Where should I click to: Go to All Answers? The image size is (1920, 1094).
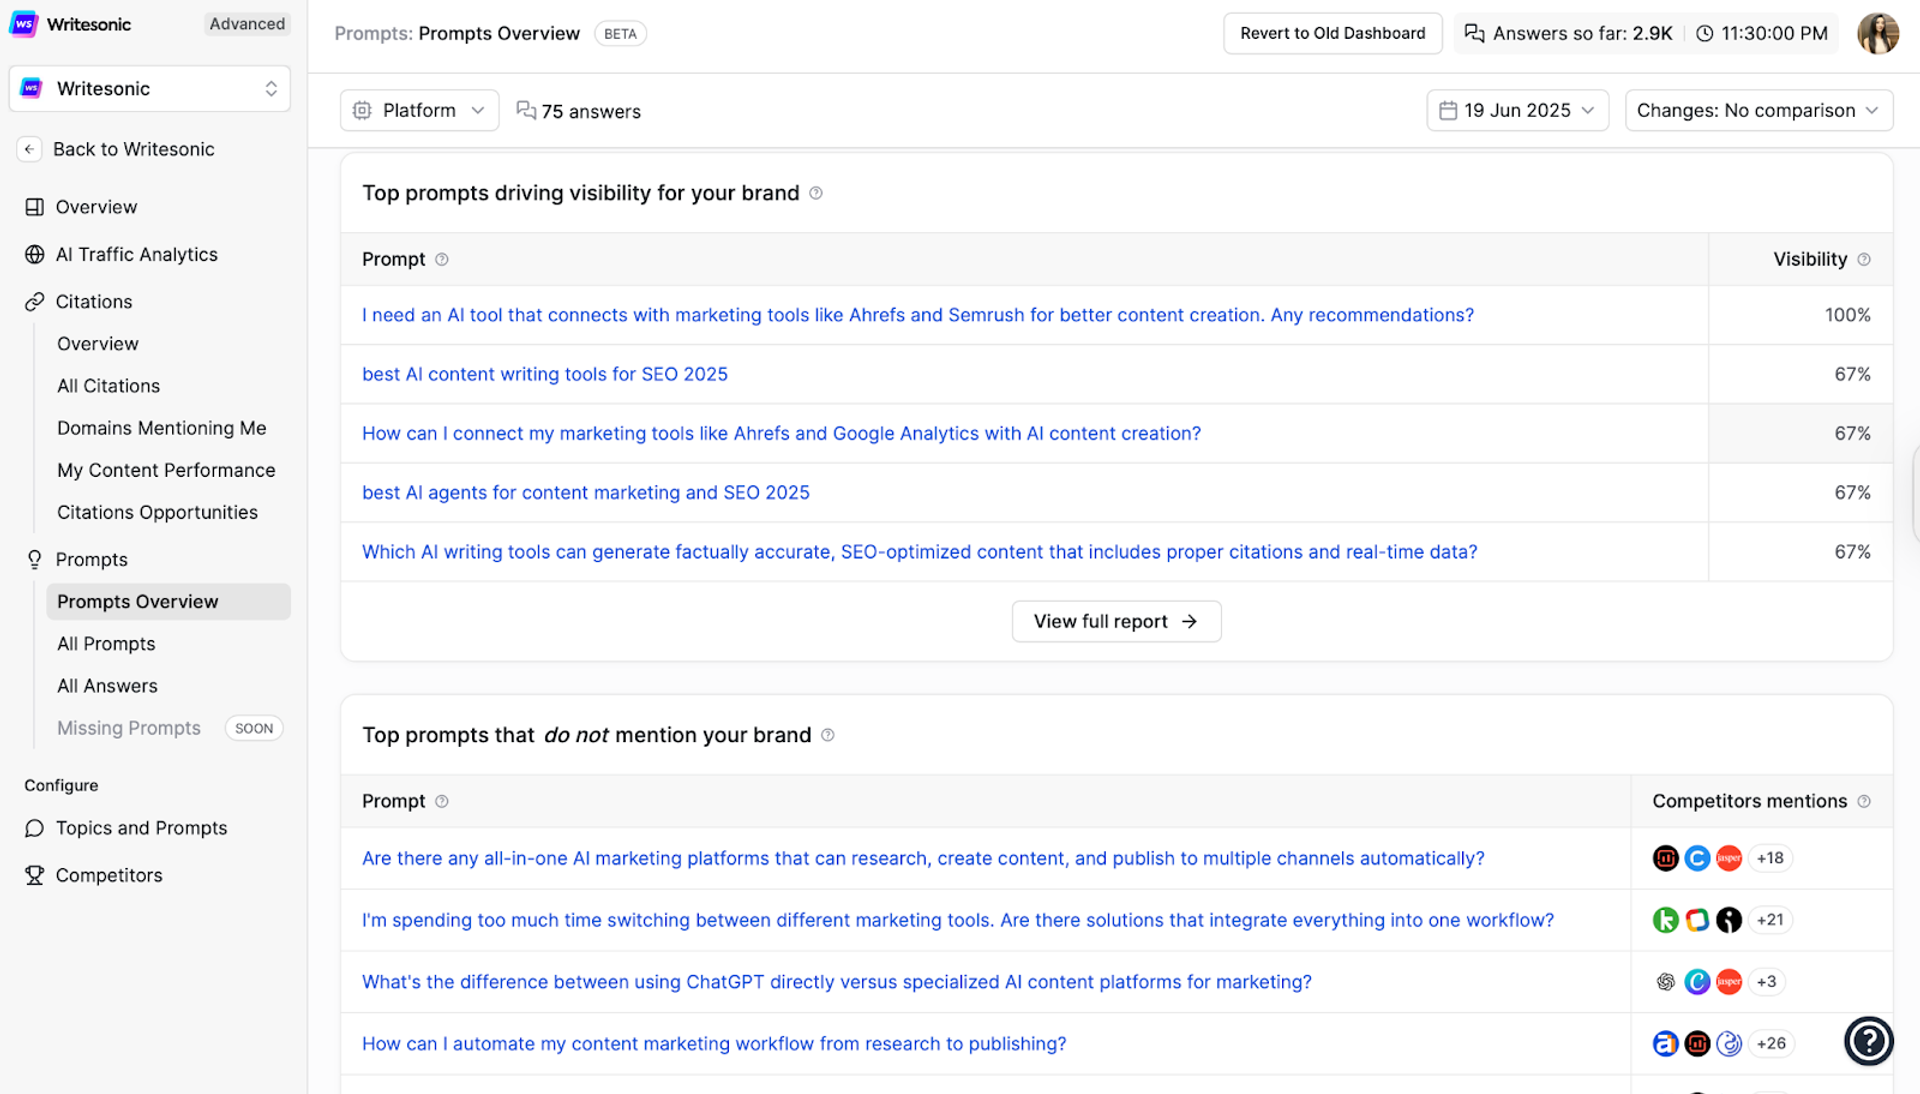[x=107, y=686]
